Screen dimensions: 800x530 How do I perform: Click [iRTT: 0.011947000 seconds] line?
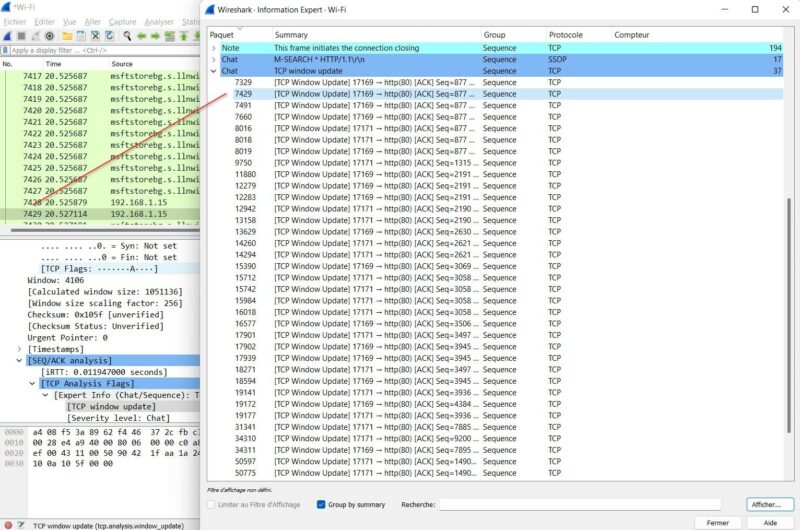(104, 372)
